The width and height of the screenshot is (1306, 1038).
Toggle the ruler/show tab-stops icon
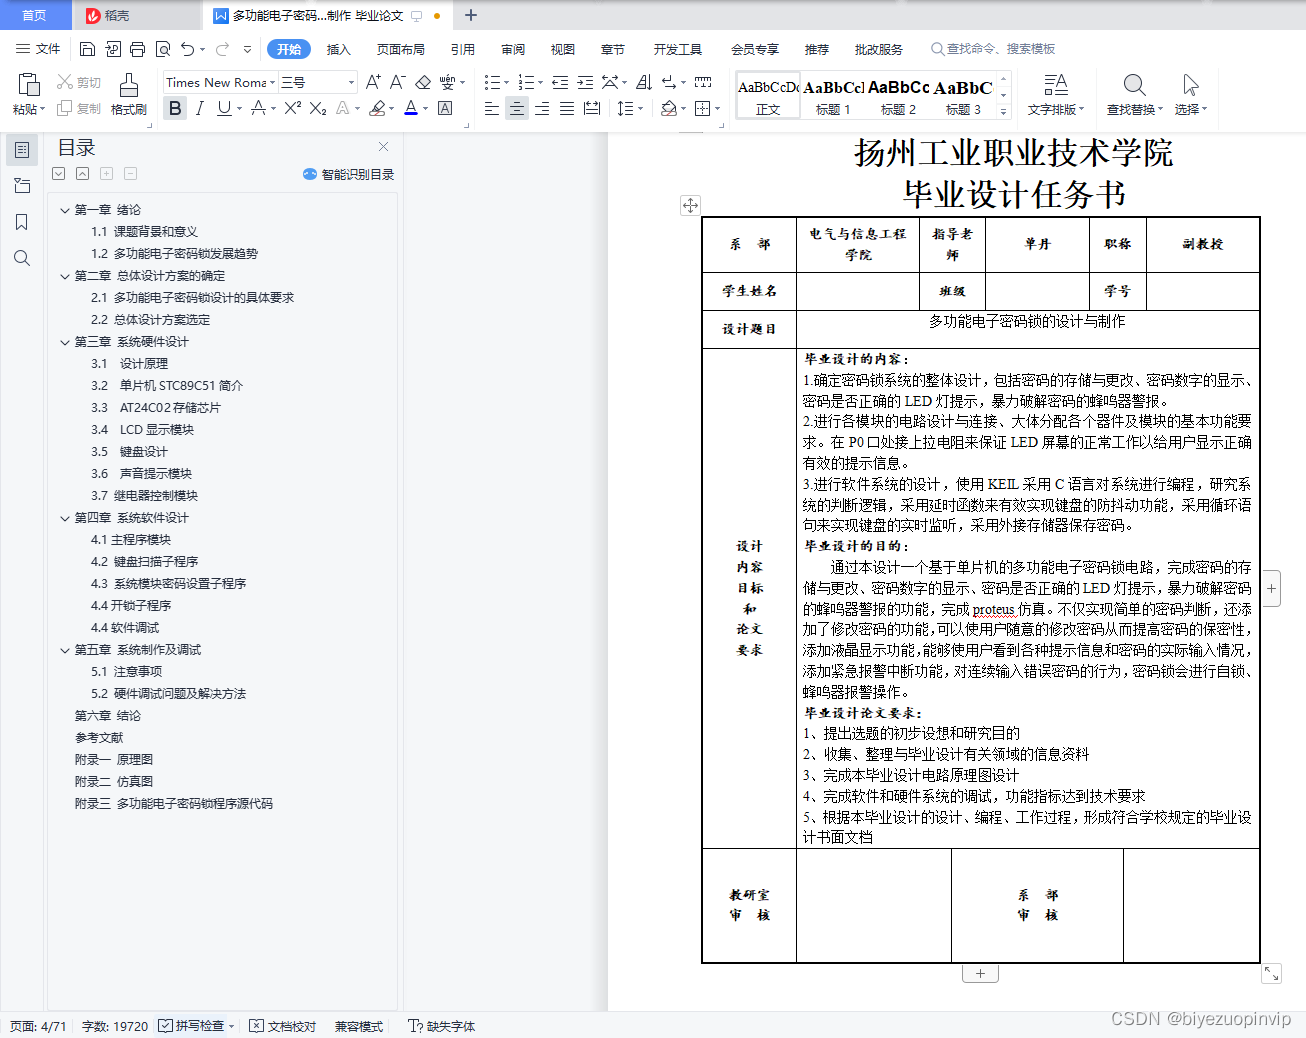[x=703, y=82]
